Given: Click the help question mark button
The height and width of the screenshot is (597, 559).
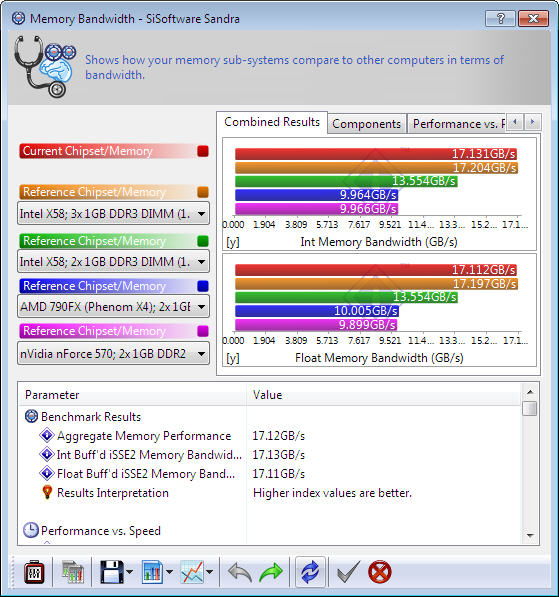Looking at the screenshot, I should coord(501,18).
